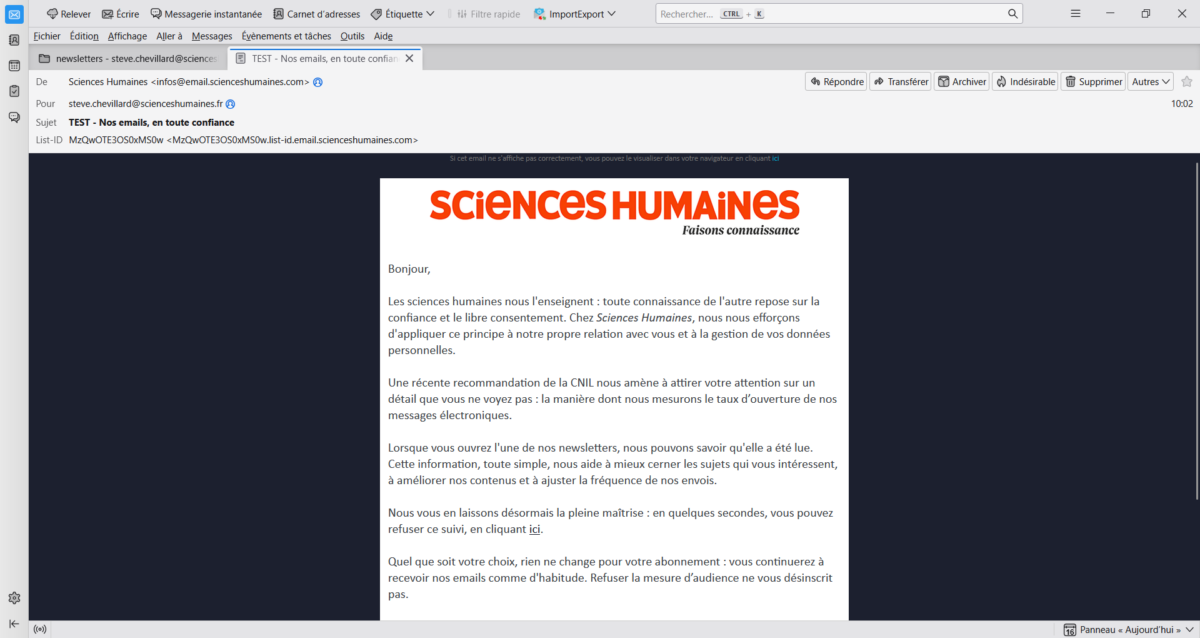Click Écrire to compose a message
Screen dimensions: 1200x638
click(x=121, y=14)
